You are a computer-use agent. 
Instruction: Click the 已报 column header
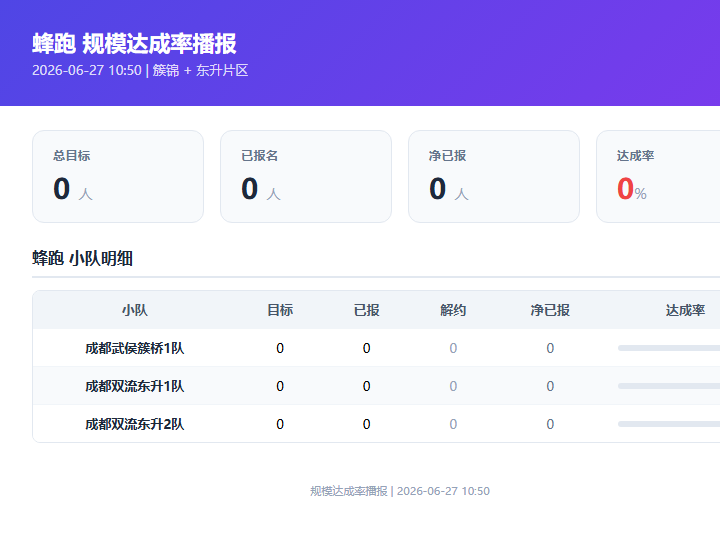pyautogui.click(x=366, y=310)
